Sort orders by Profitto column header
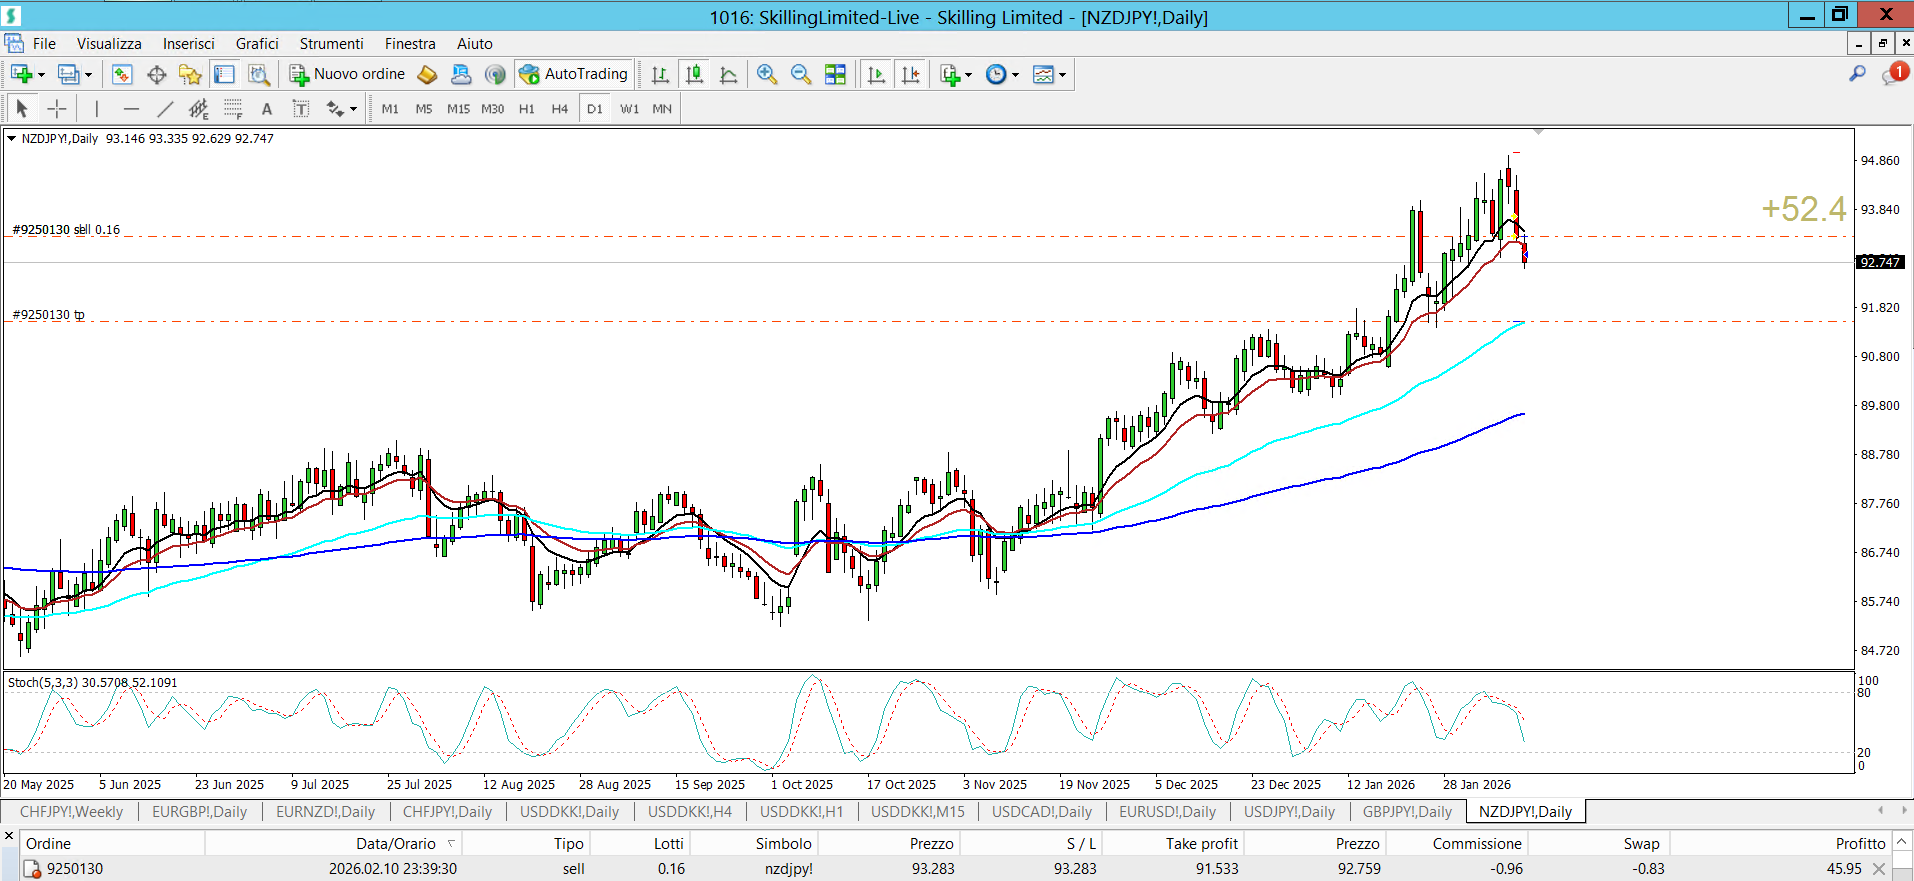Image resolution: width=1914 pixels, height=881 pixels. [x=1859, y=843]
